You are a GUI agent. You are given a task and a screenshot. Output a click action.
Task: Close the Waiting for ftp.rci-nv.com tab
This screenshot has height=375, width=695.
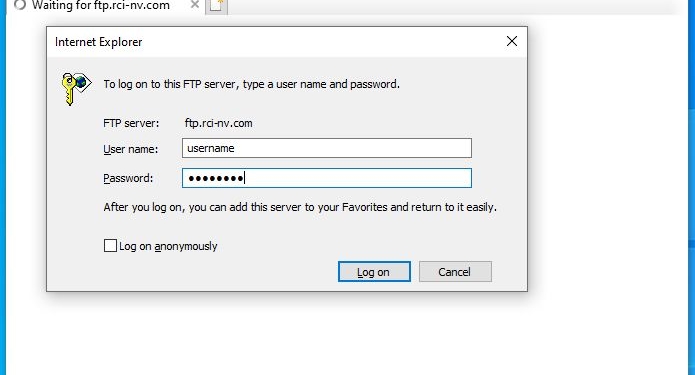pos(195,5)
